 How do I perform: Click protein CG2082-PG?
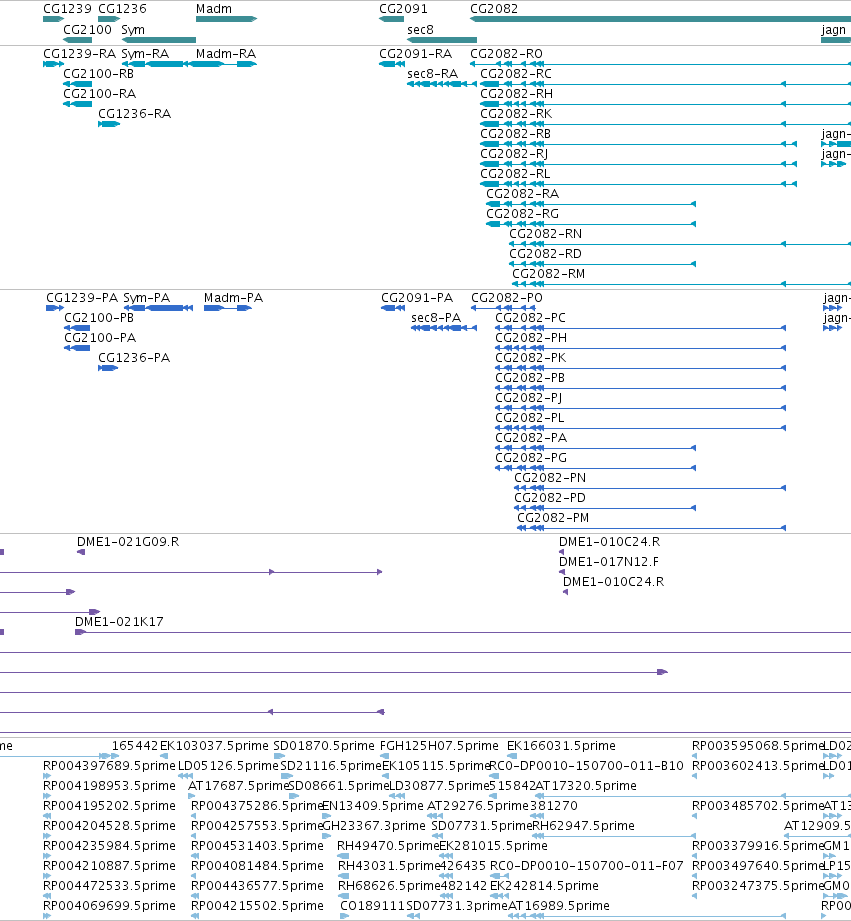(531, 458)
